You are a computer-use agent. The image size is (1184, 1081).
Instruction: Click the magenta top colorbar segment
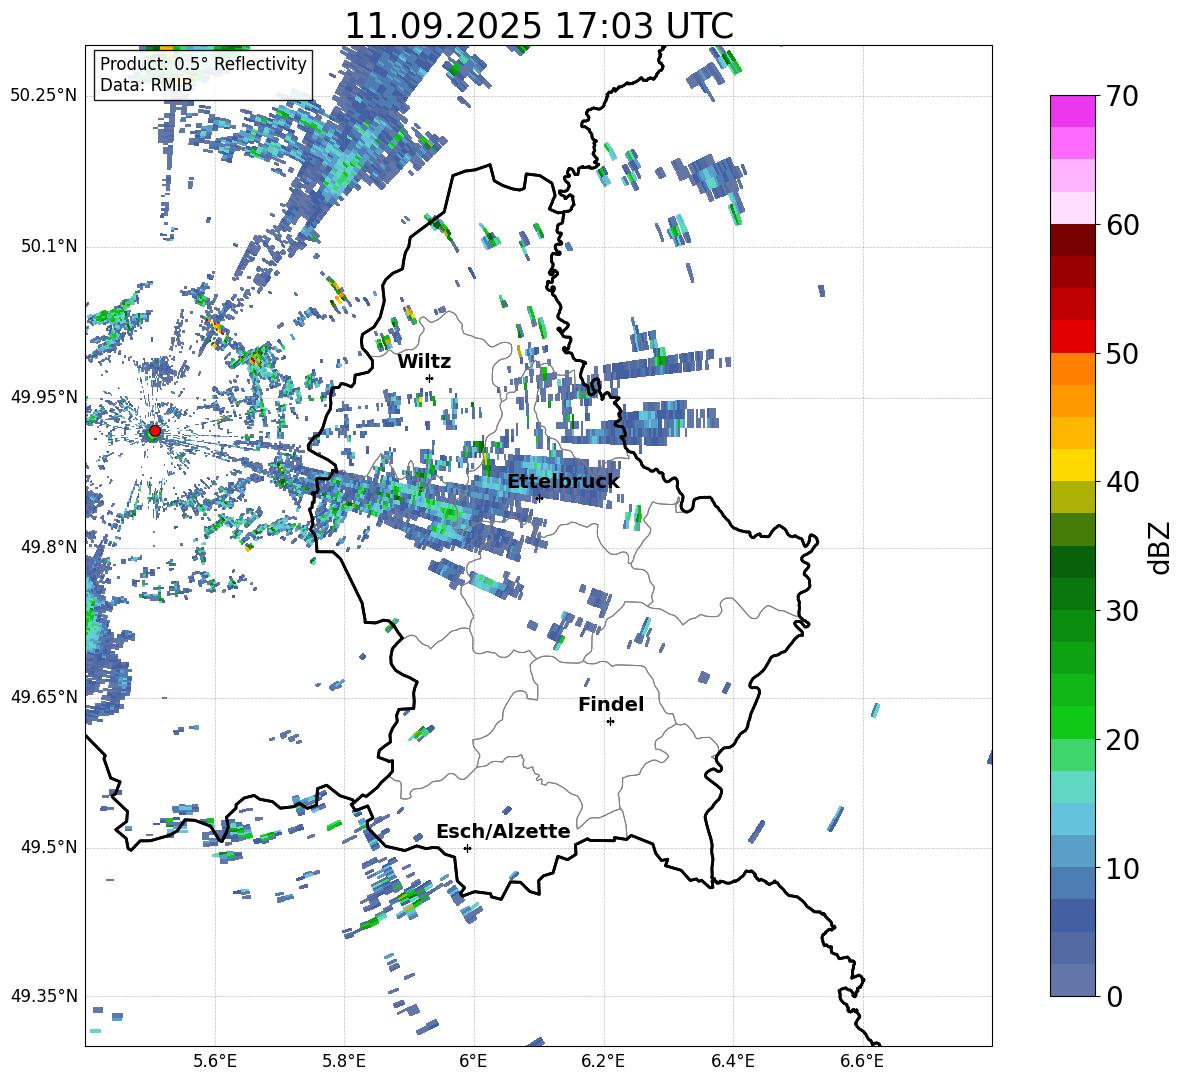[x=1072, y=111]
